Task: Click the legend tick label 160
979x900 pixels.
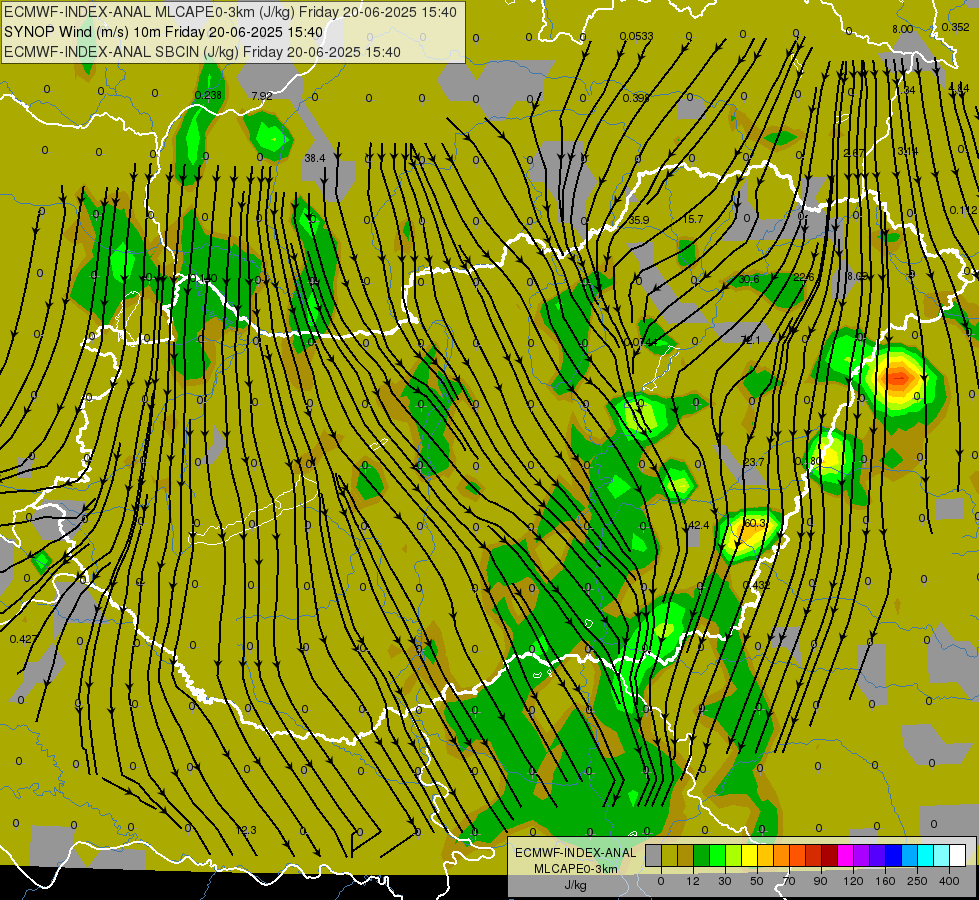Action: (885, 881)
